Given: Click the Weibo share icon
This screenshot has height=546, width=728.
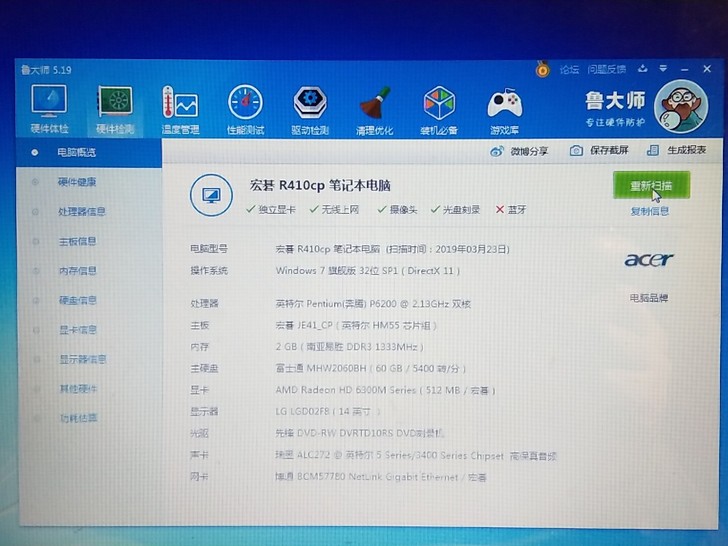Looking at the screenshot, I should pos(497,151).
